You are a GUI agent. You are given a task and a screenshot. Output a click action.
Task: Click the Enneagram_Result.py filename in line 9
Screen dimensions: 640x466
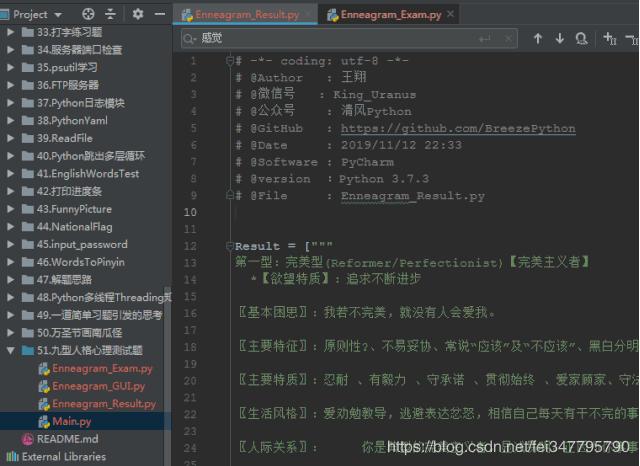pyautogui.click(x=413, y=196)
